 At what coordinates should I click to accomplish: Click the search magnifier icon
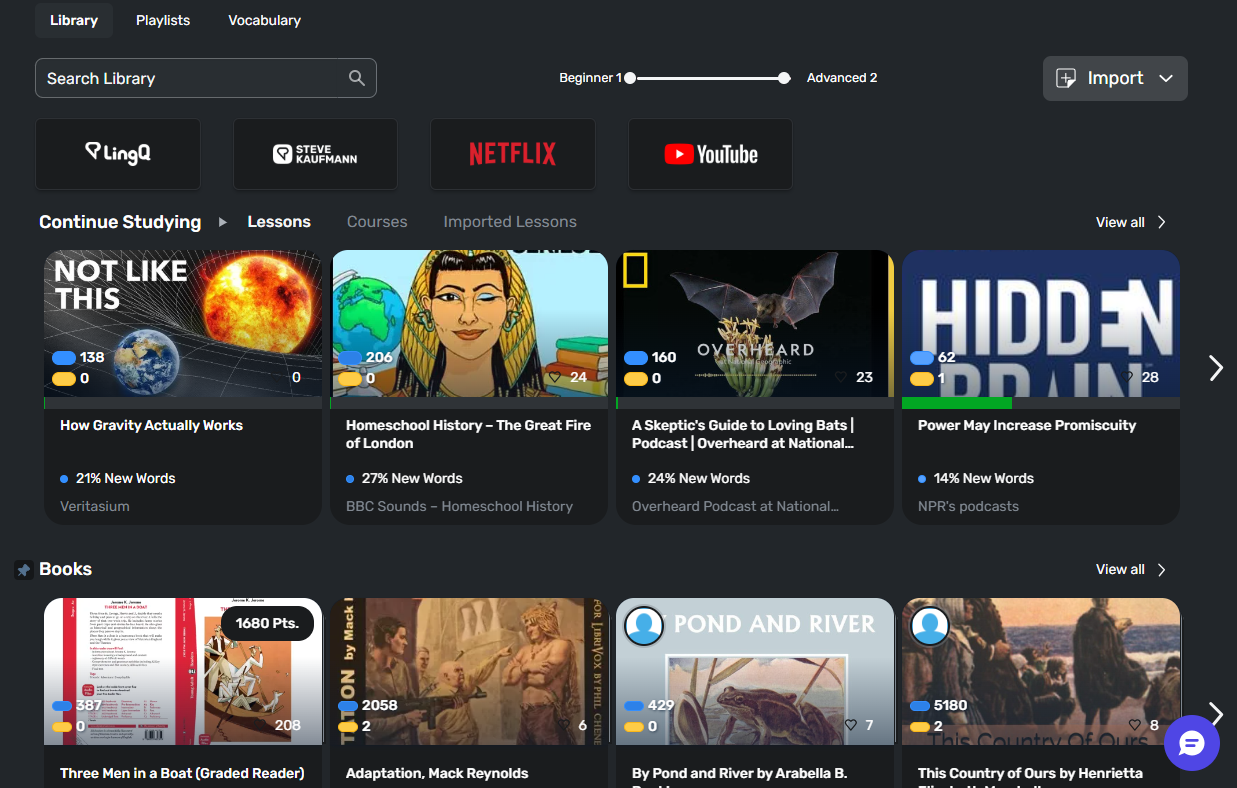pos(356,78)
